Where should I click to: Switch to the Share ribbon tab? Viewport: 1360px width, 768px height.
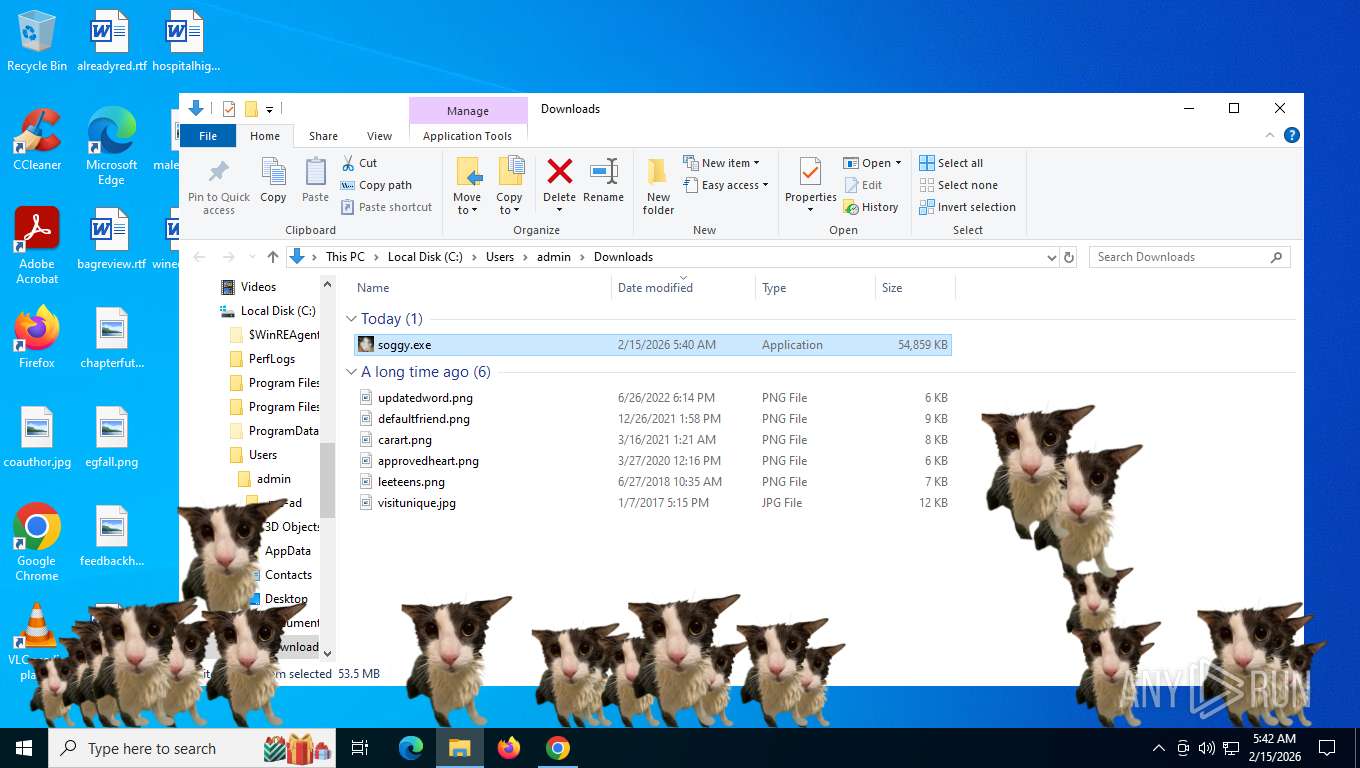tap(323, 136)
